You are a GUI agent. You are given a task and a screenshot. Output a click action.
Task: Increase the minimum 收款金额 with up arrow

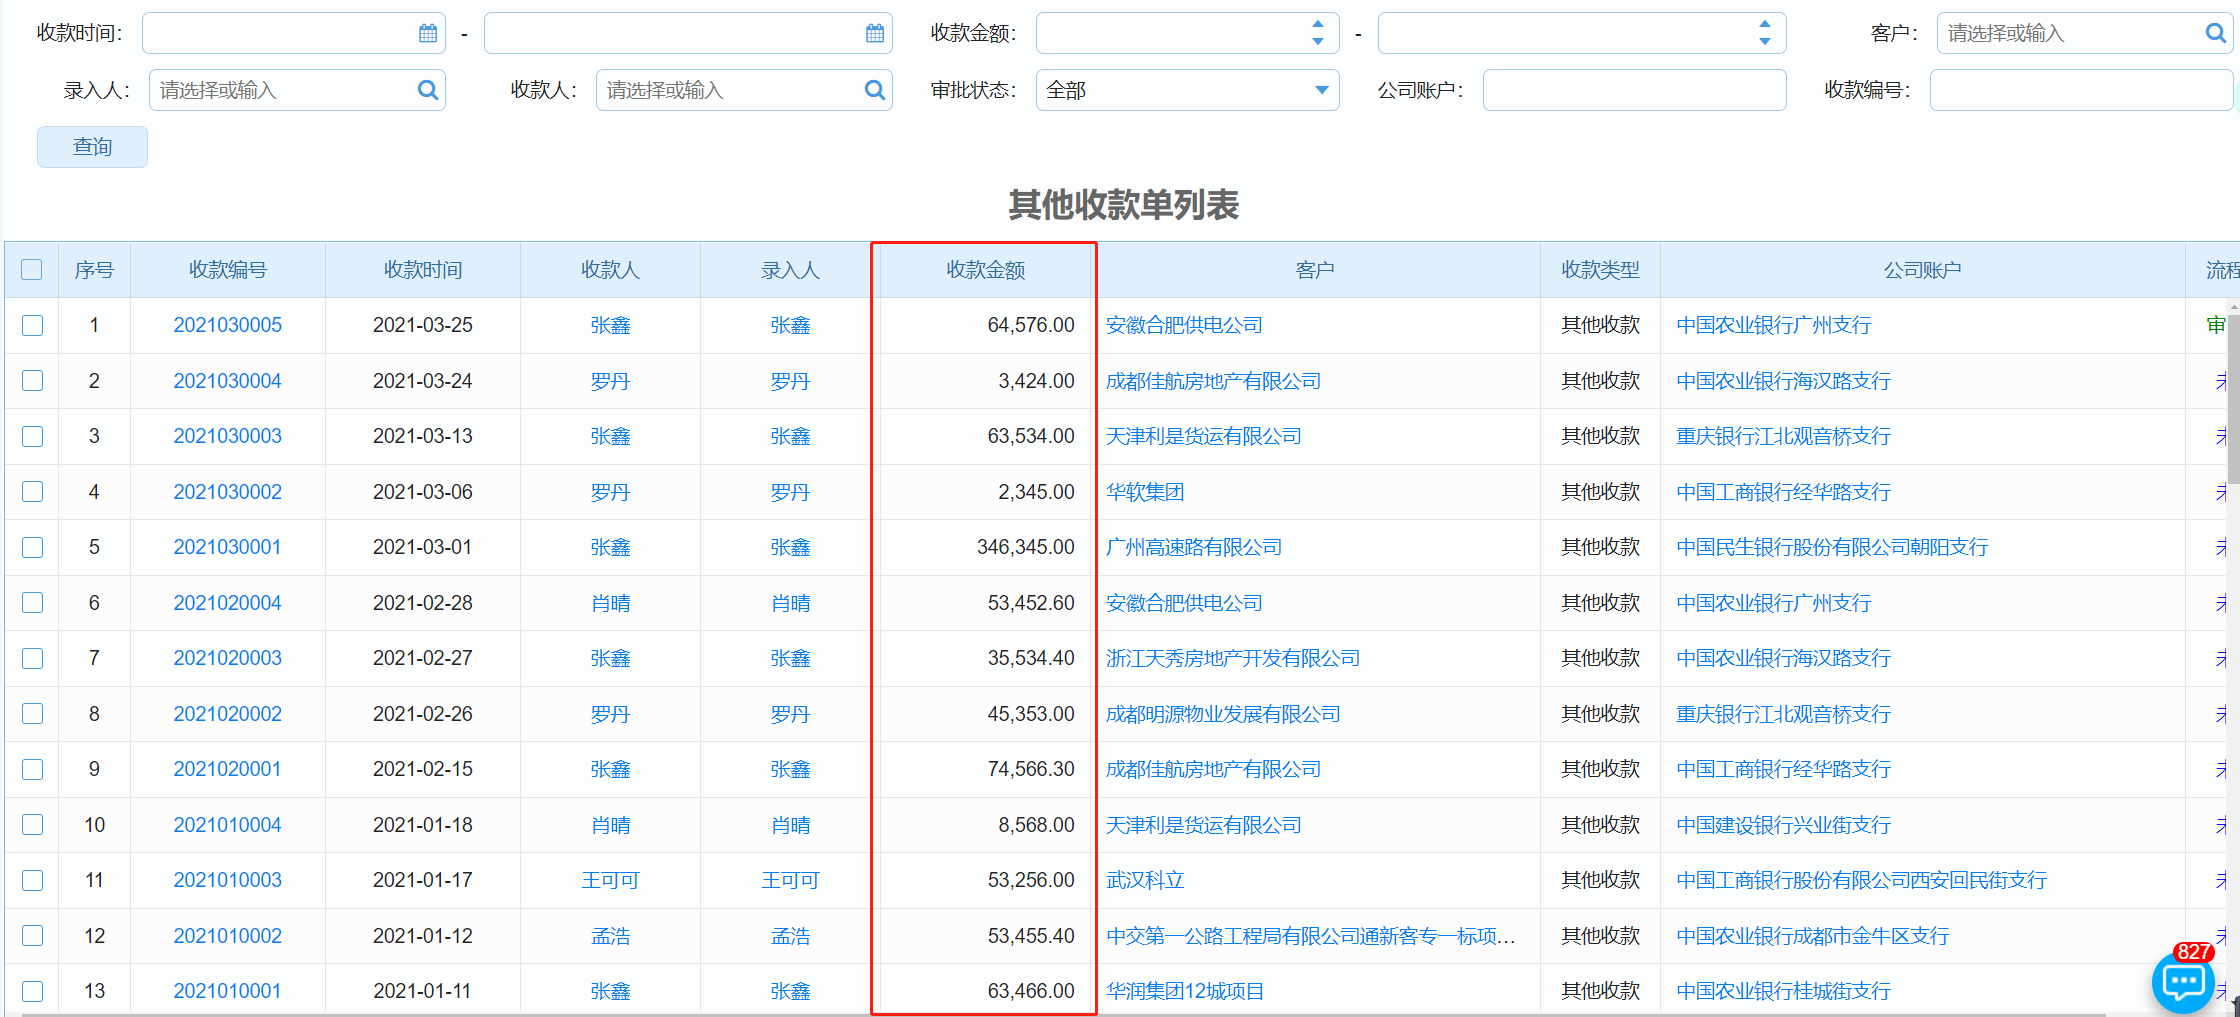coord(1318,25)
